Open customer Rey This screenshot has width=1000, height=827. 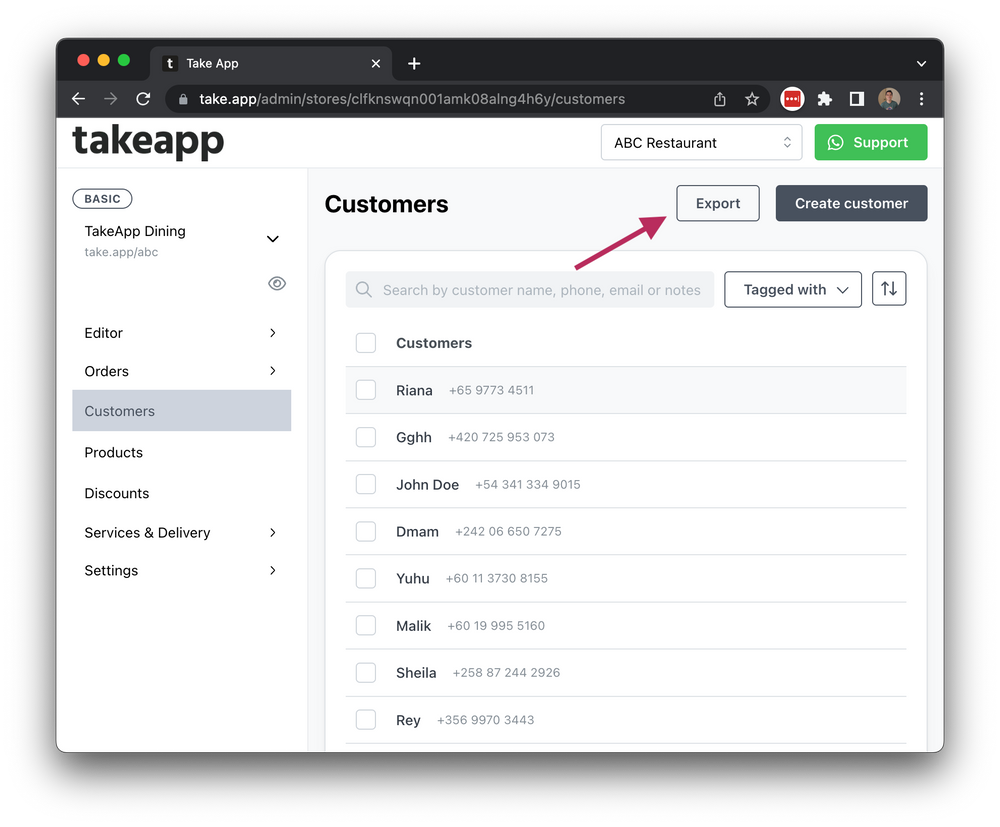coord(408,720)
